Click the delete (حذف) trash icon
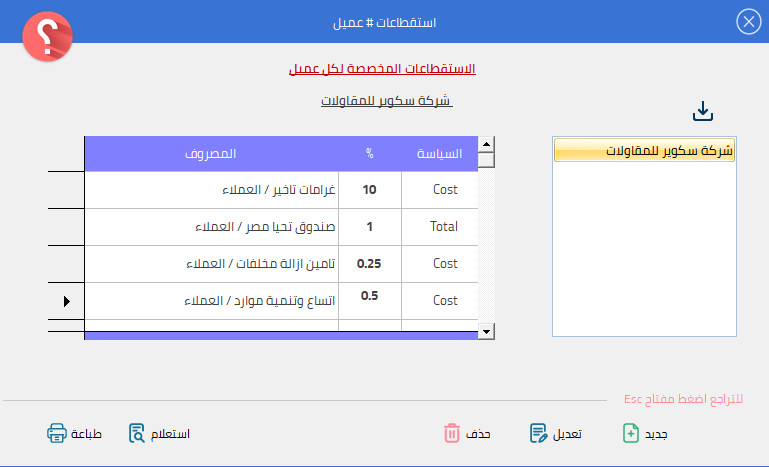 453,433
